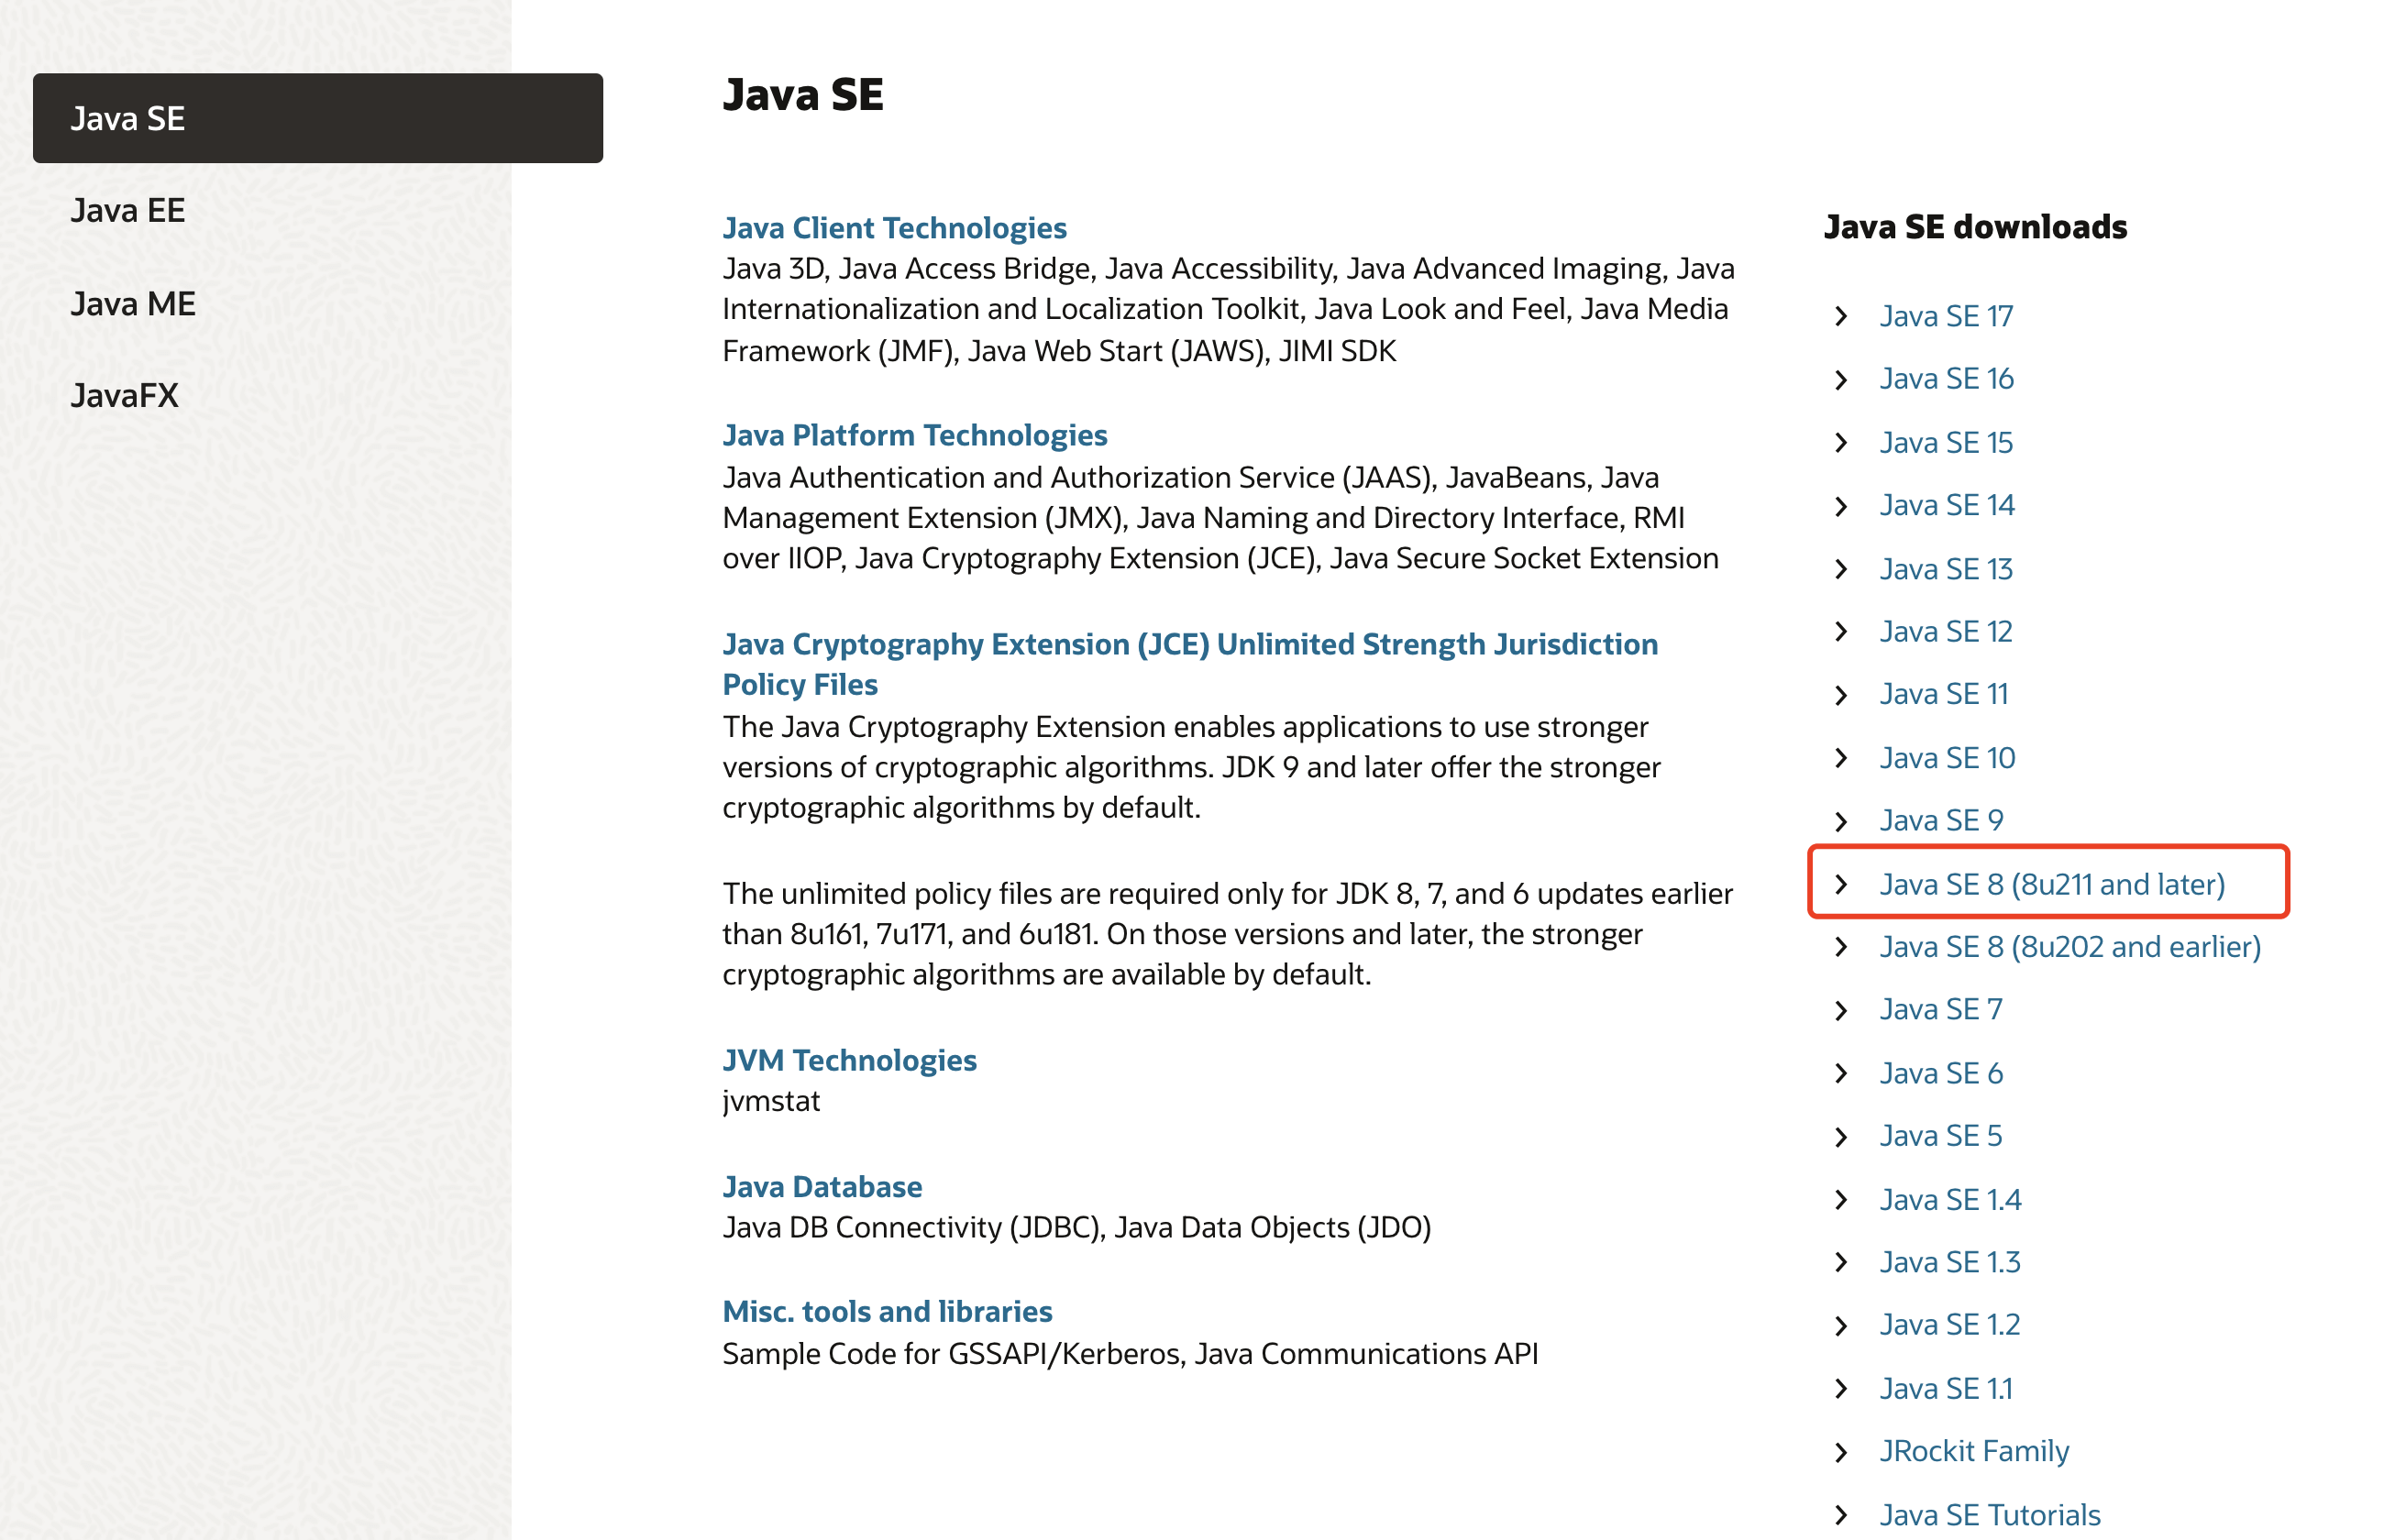Open the JavaFX sidebar tab
Screen dimensions: 2406x1540
[x=124, y=396]
